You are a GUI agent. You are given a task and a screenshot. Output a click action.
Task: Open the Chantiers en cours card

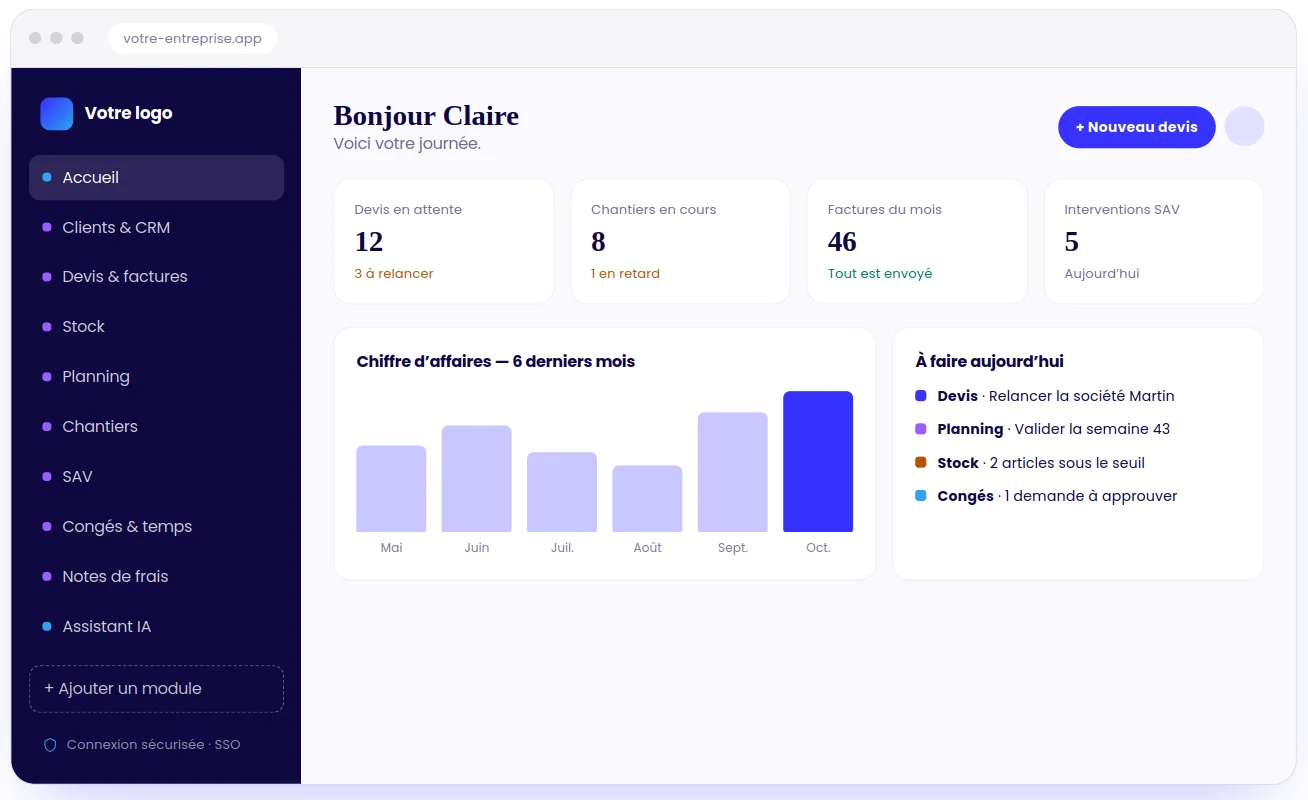click(680, 241)
